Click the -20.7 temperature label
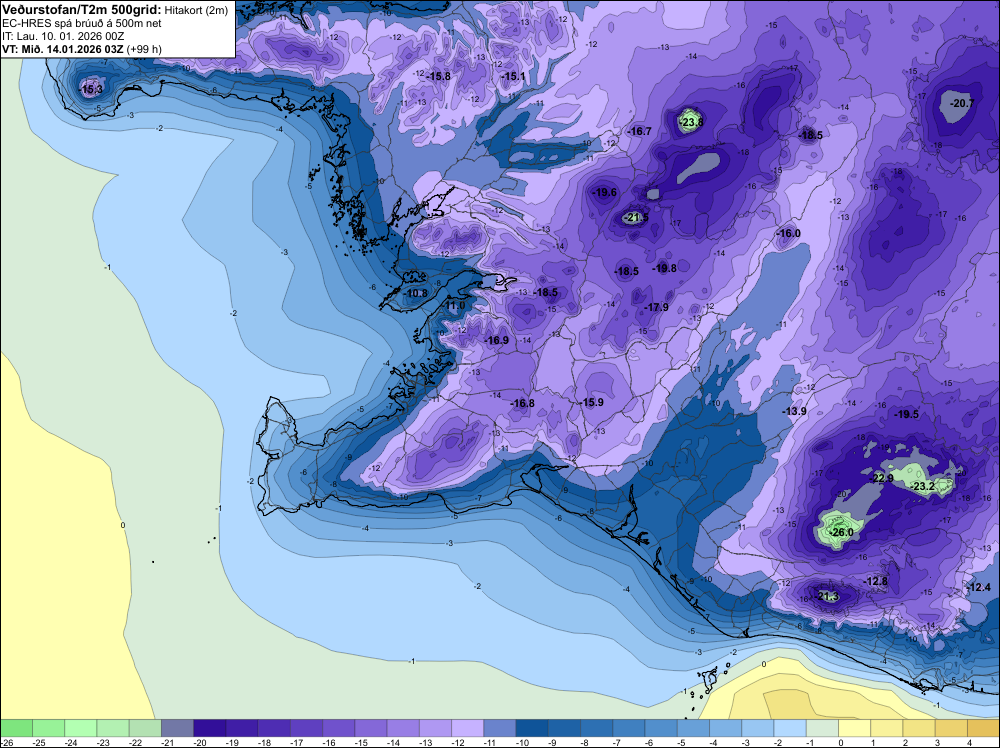Screen dimensions: 1000x748 tap(962, 103)
